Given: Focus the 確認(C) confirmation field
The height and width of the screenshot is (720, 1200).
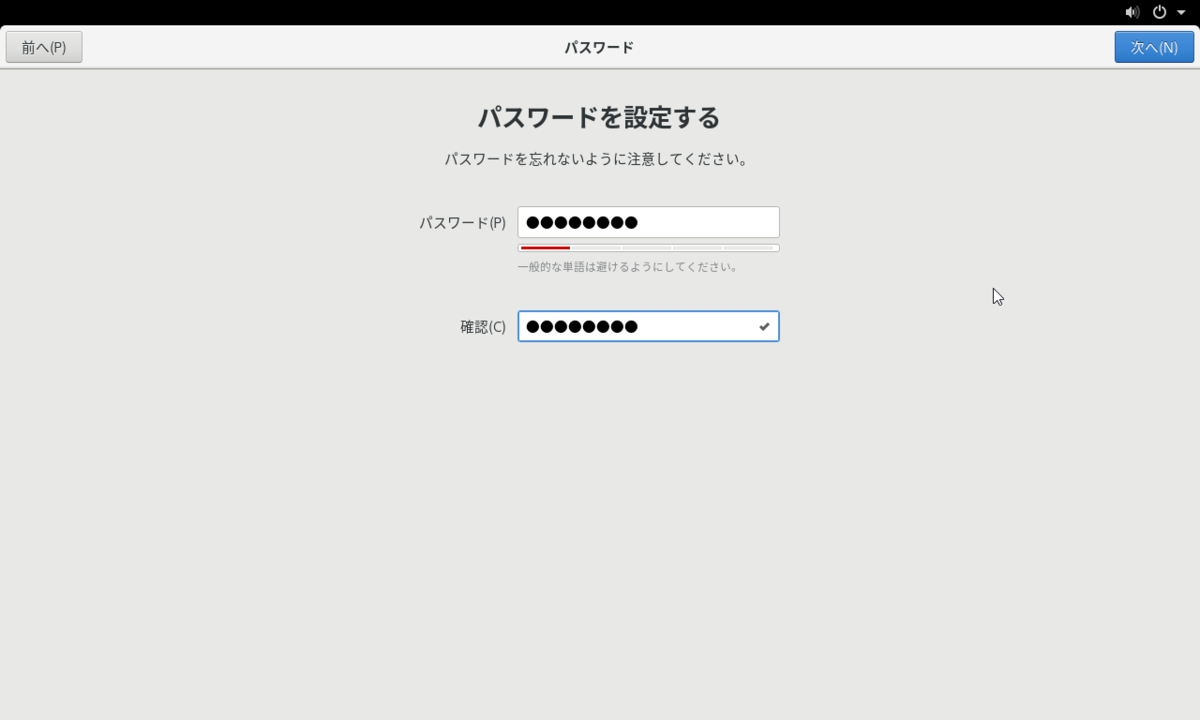Looking at the screenshot, I should pyautogui.click(x=648, y=326).
